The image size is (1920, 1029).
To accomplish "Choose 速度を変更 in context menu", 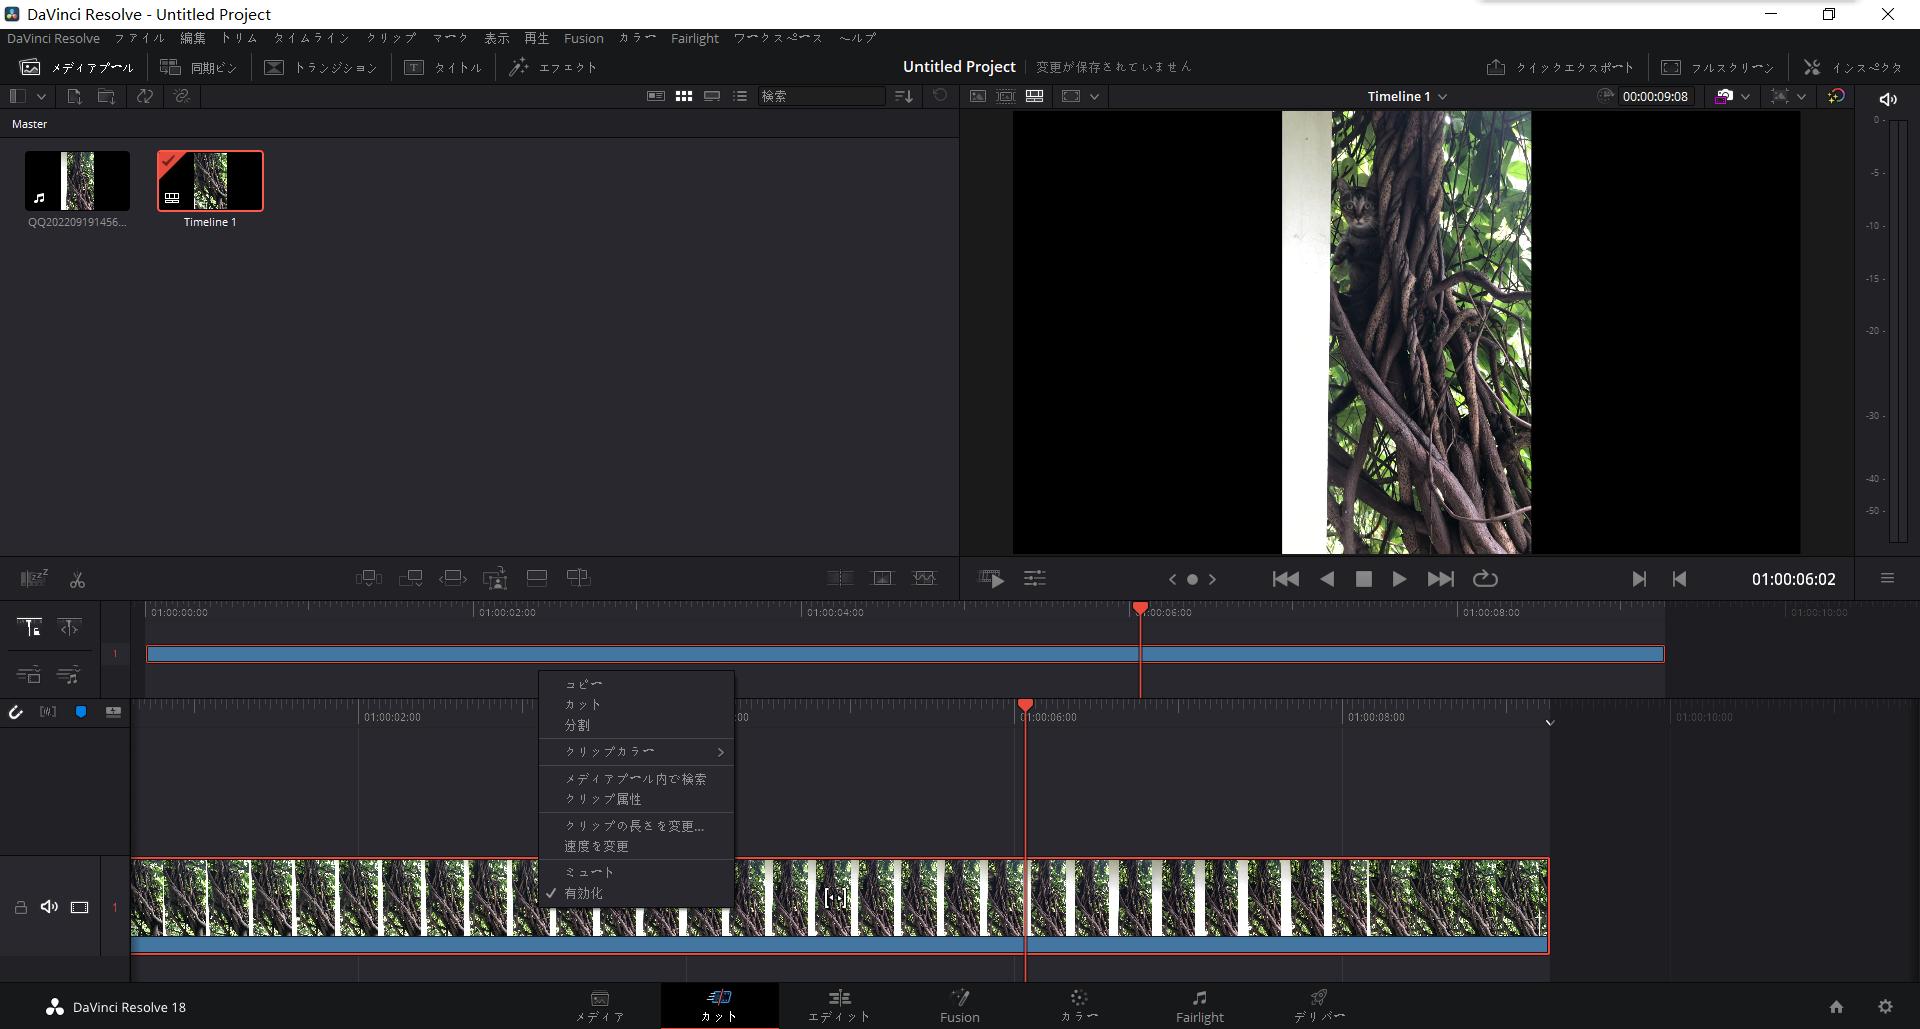I will (636, 846).
